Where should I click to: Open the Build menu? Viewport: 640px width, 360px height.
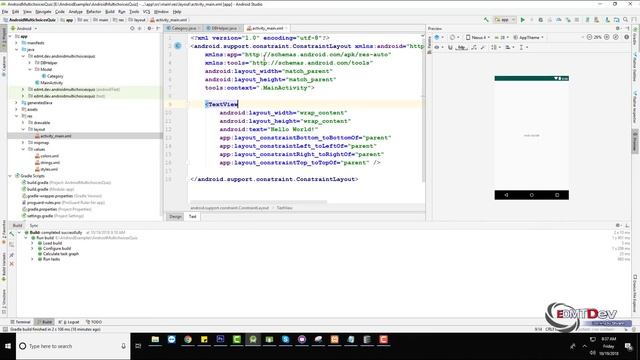click(x=110, y=12)
